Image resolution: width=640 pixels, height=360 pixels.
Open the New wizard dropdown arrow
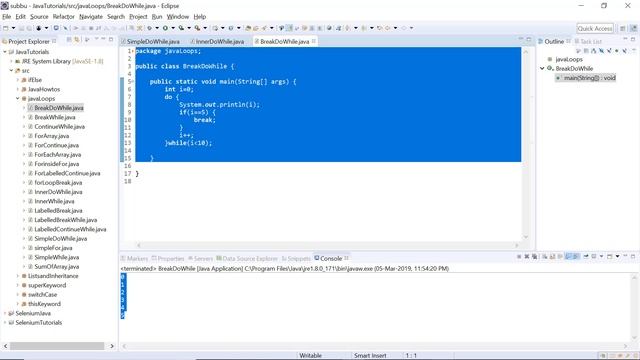coord(13,28)
